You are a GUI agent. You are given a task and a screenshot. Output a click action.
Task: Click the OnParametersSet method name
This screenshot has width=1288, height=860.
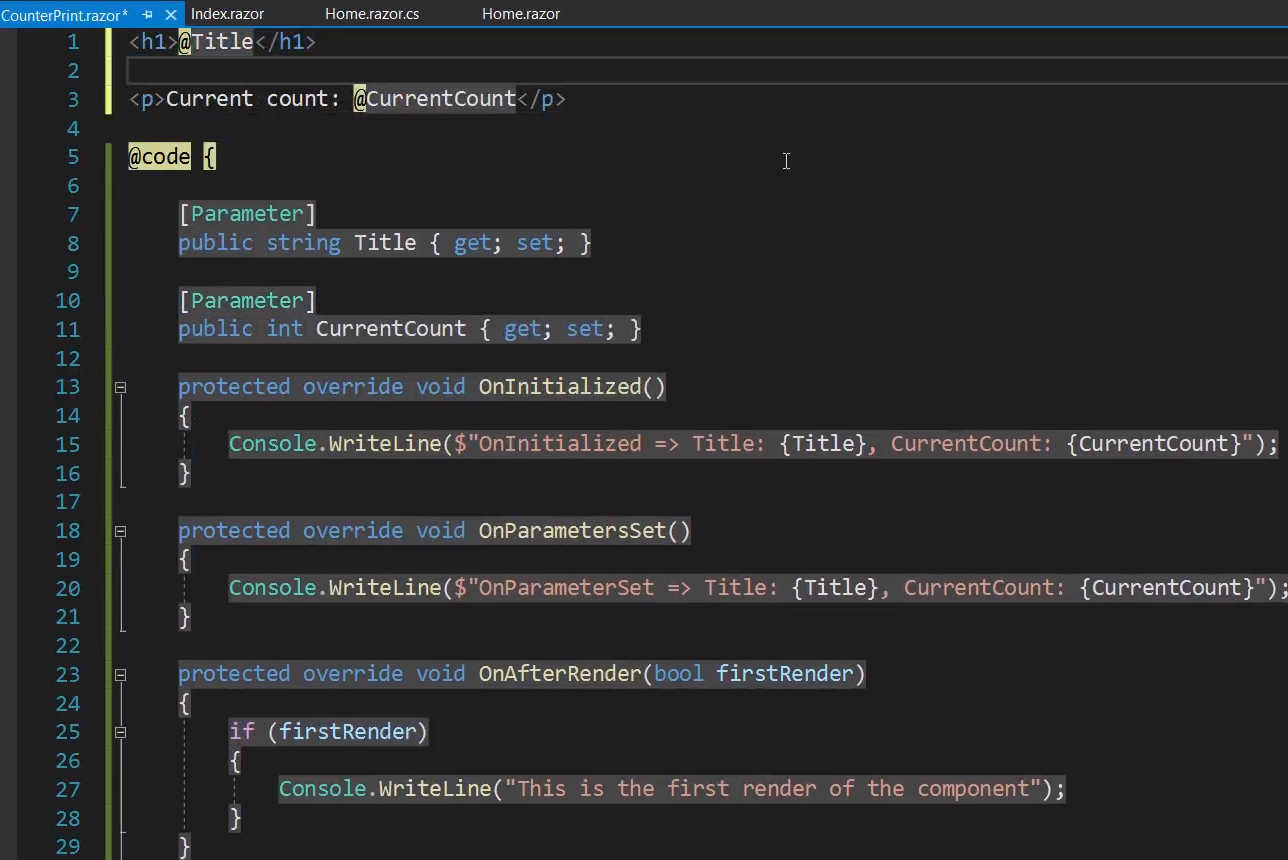click(x=572, y=531)
